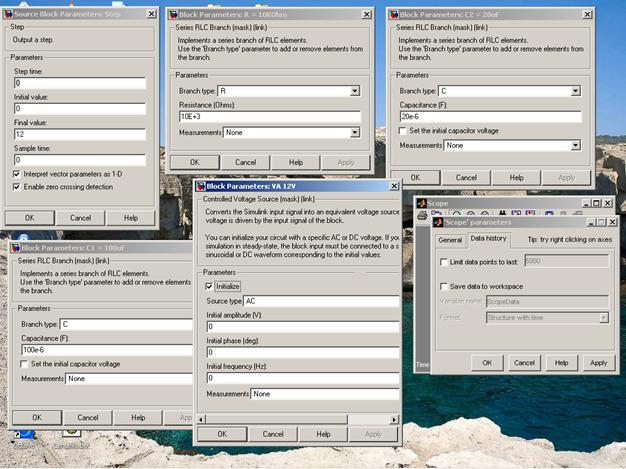Click the C1 = 100uF dialog title icon
Screen dimensions: 626x469
14,246
